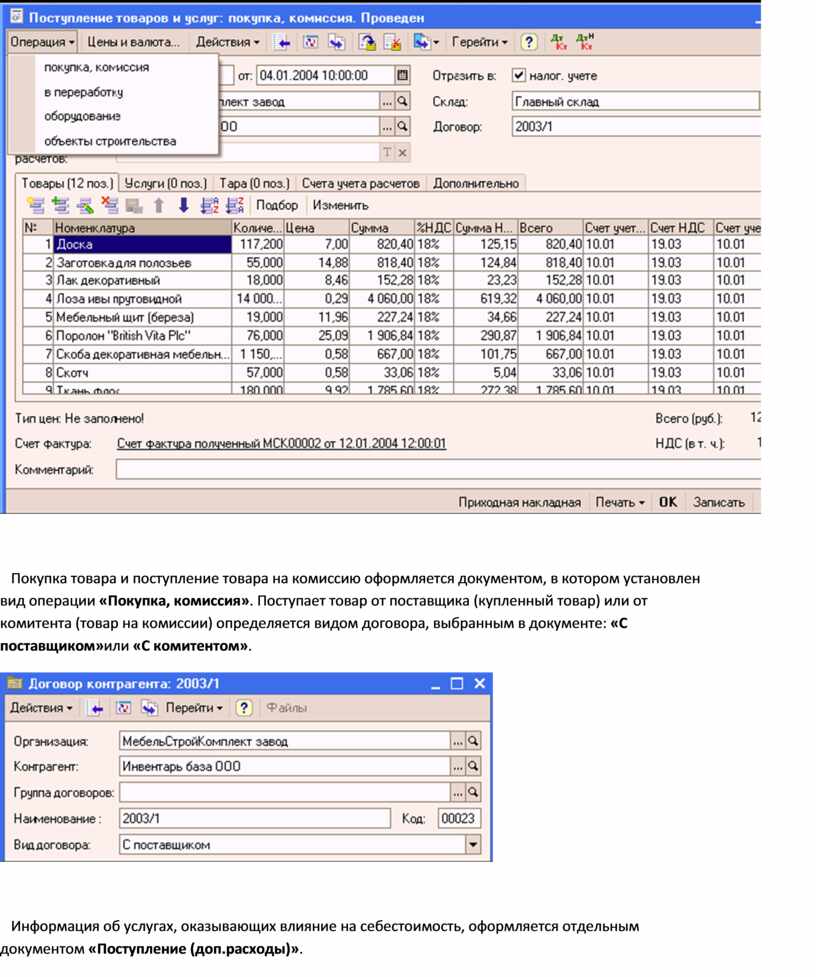Open the Операция dropdown menu
This screenshot has height=977, width=816.
tap(42, 42)
